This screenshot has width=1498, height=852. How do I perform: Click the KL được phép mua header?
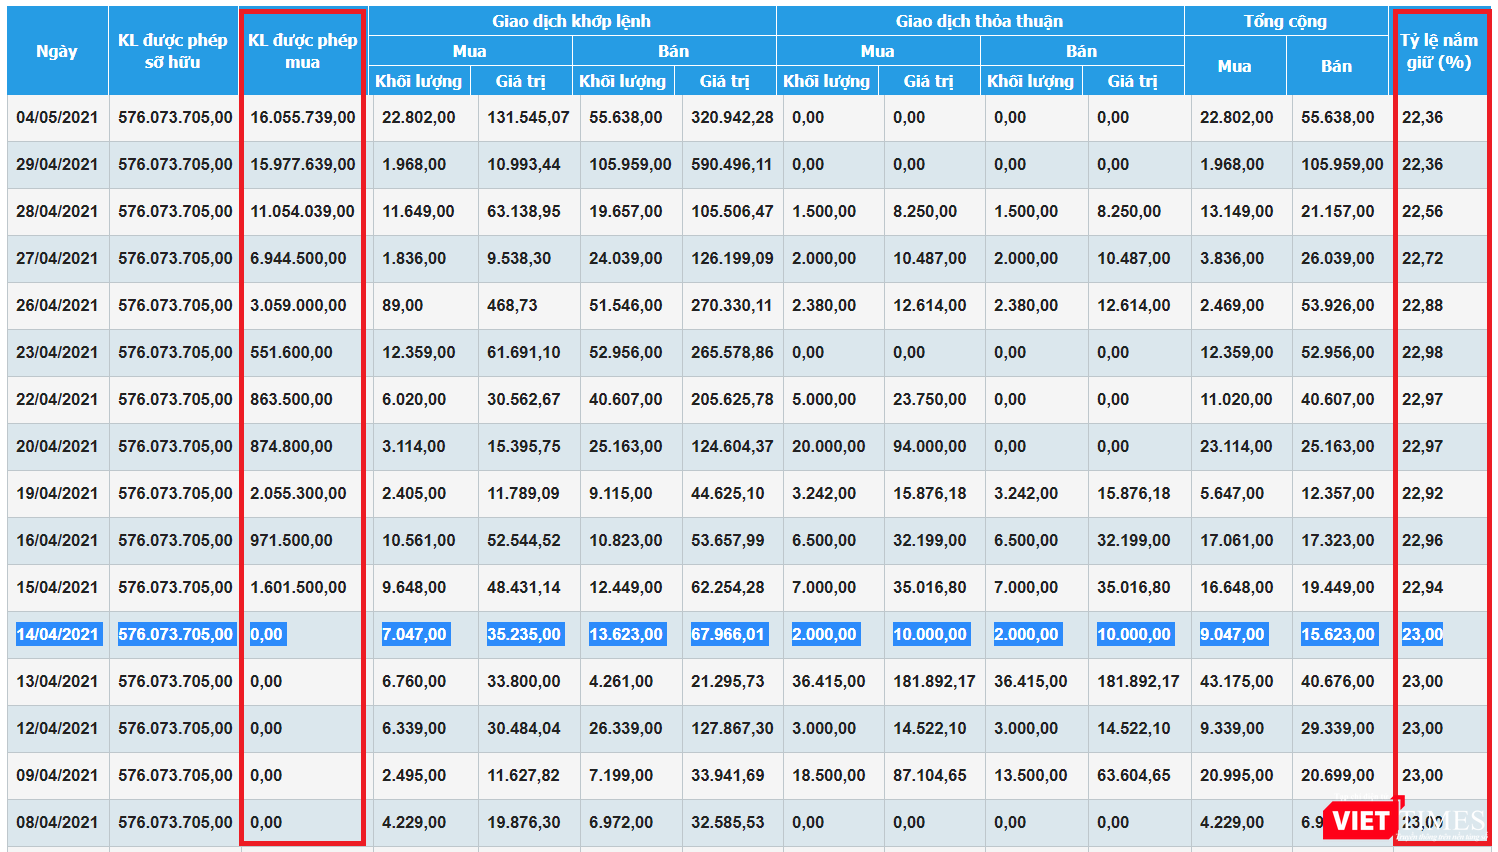tap(302, 51)
